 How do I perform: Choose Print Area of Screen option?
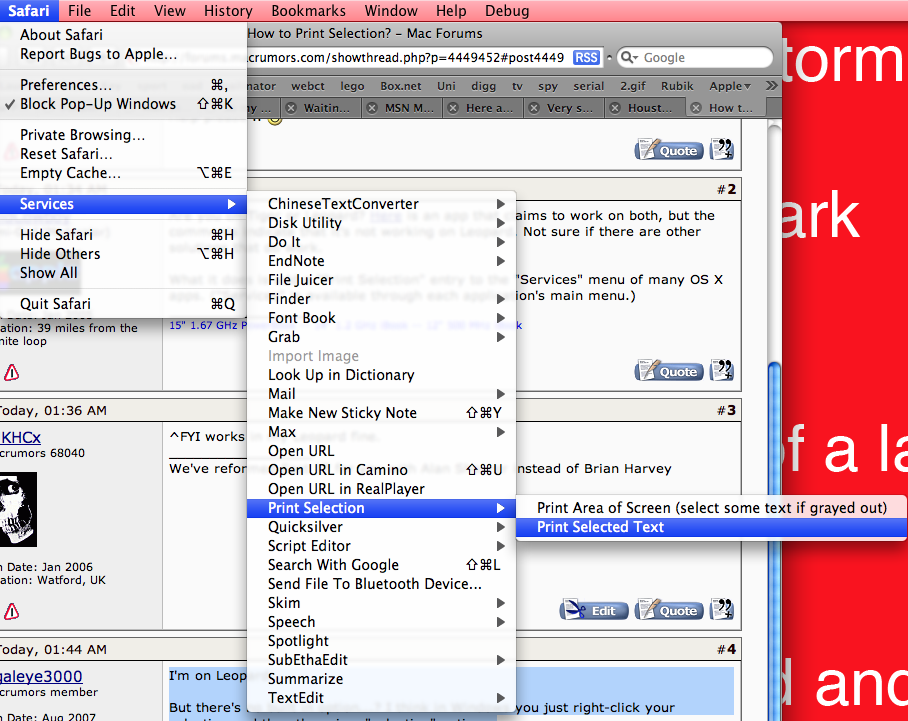tap(711, 508)
